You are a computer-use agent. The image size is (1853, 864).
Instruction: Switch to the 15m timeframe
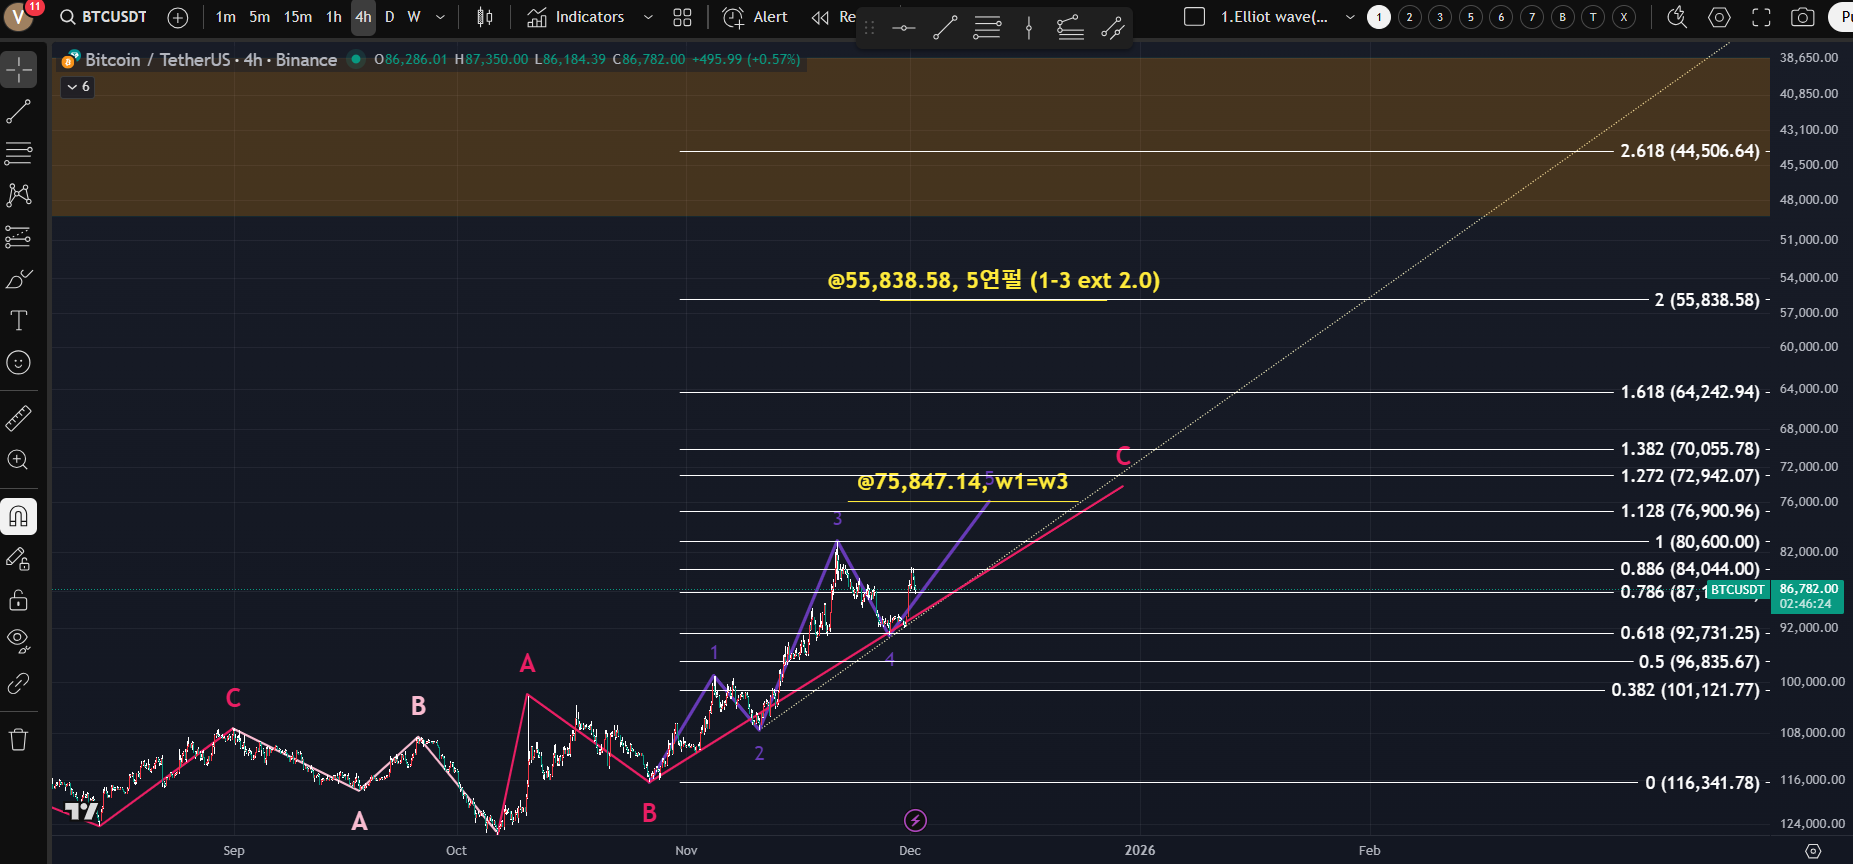click(x=297, y=17)
